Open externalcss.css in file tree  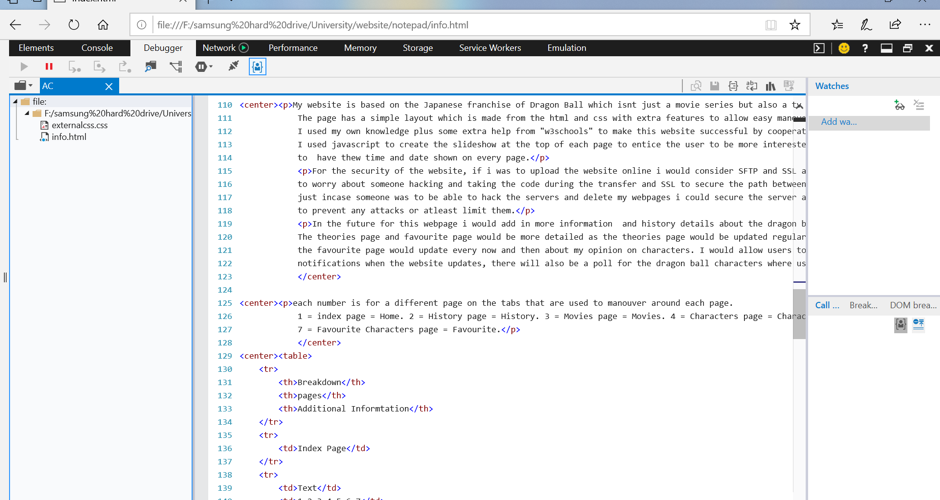[79, 125]
